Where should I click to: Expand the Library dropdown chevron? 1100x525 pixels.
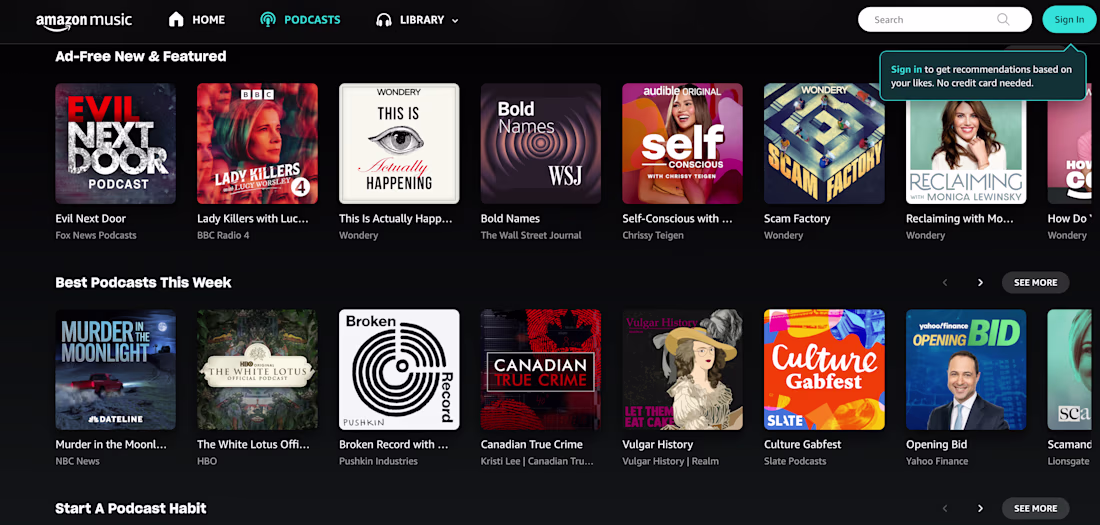(455, 21)
